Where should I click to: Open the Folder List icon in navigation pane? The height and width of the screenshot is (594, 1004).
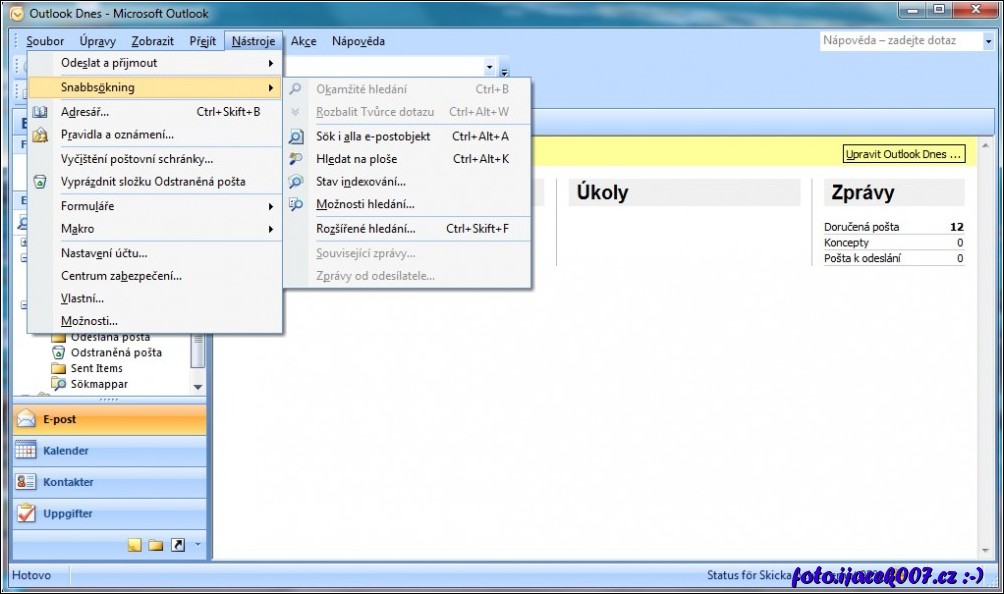pos(156,545)
